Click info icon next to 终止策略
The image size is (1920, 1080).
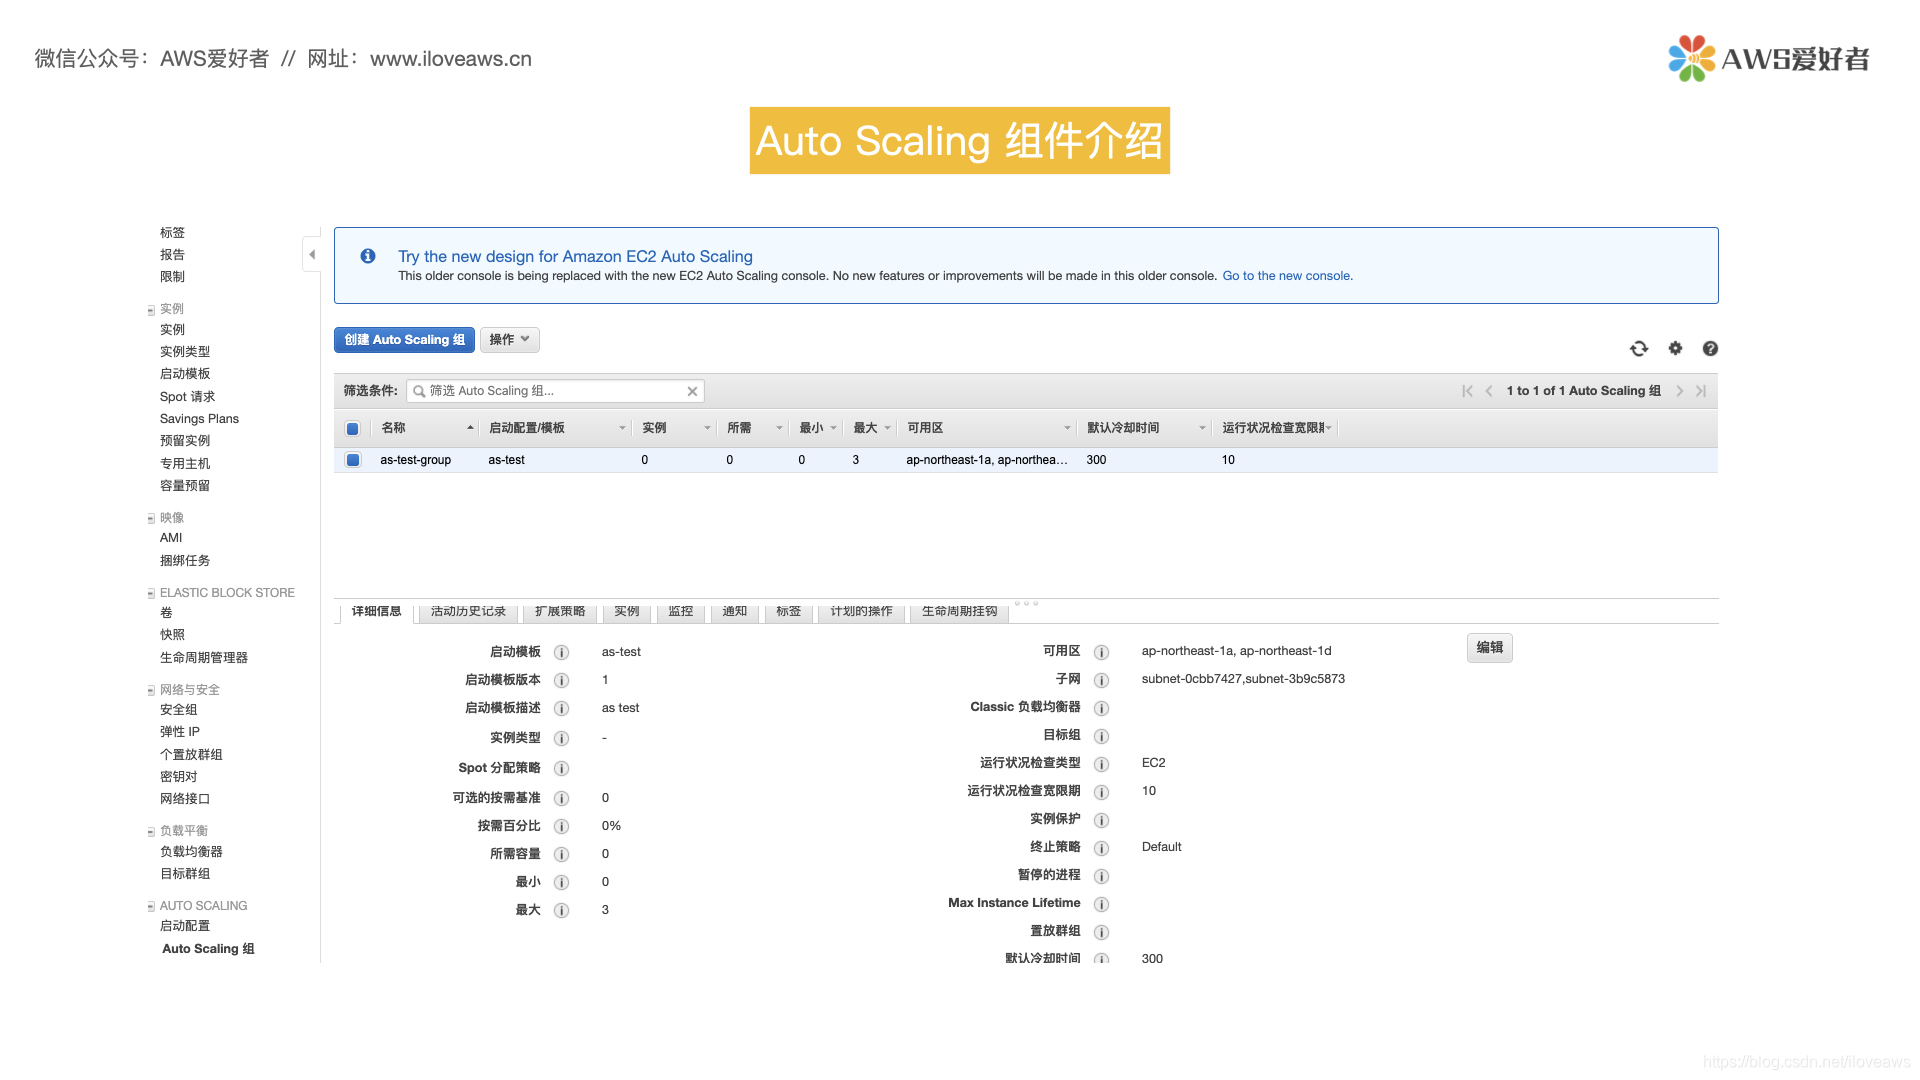coord(1102,849)
